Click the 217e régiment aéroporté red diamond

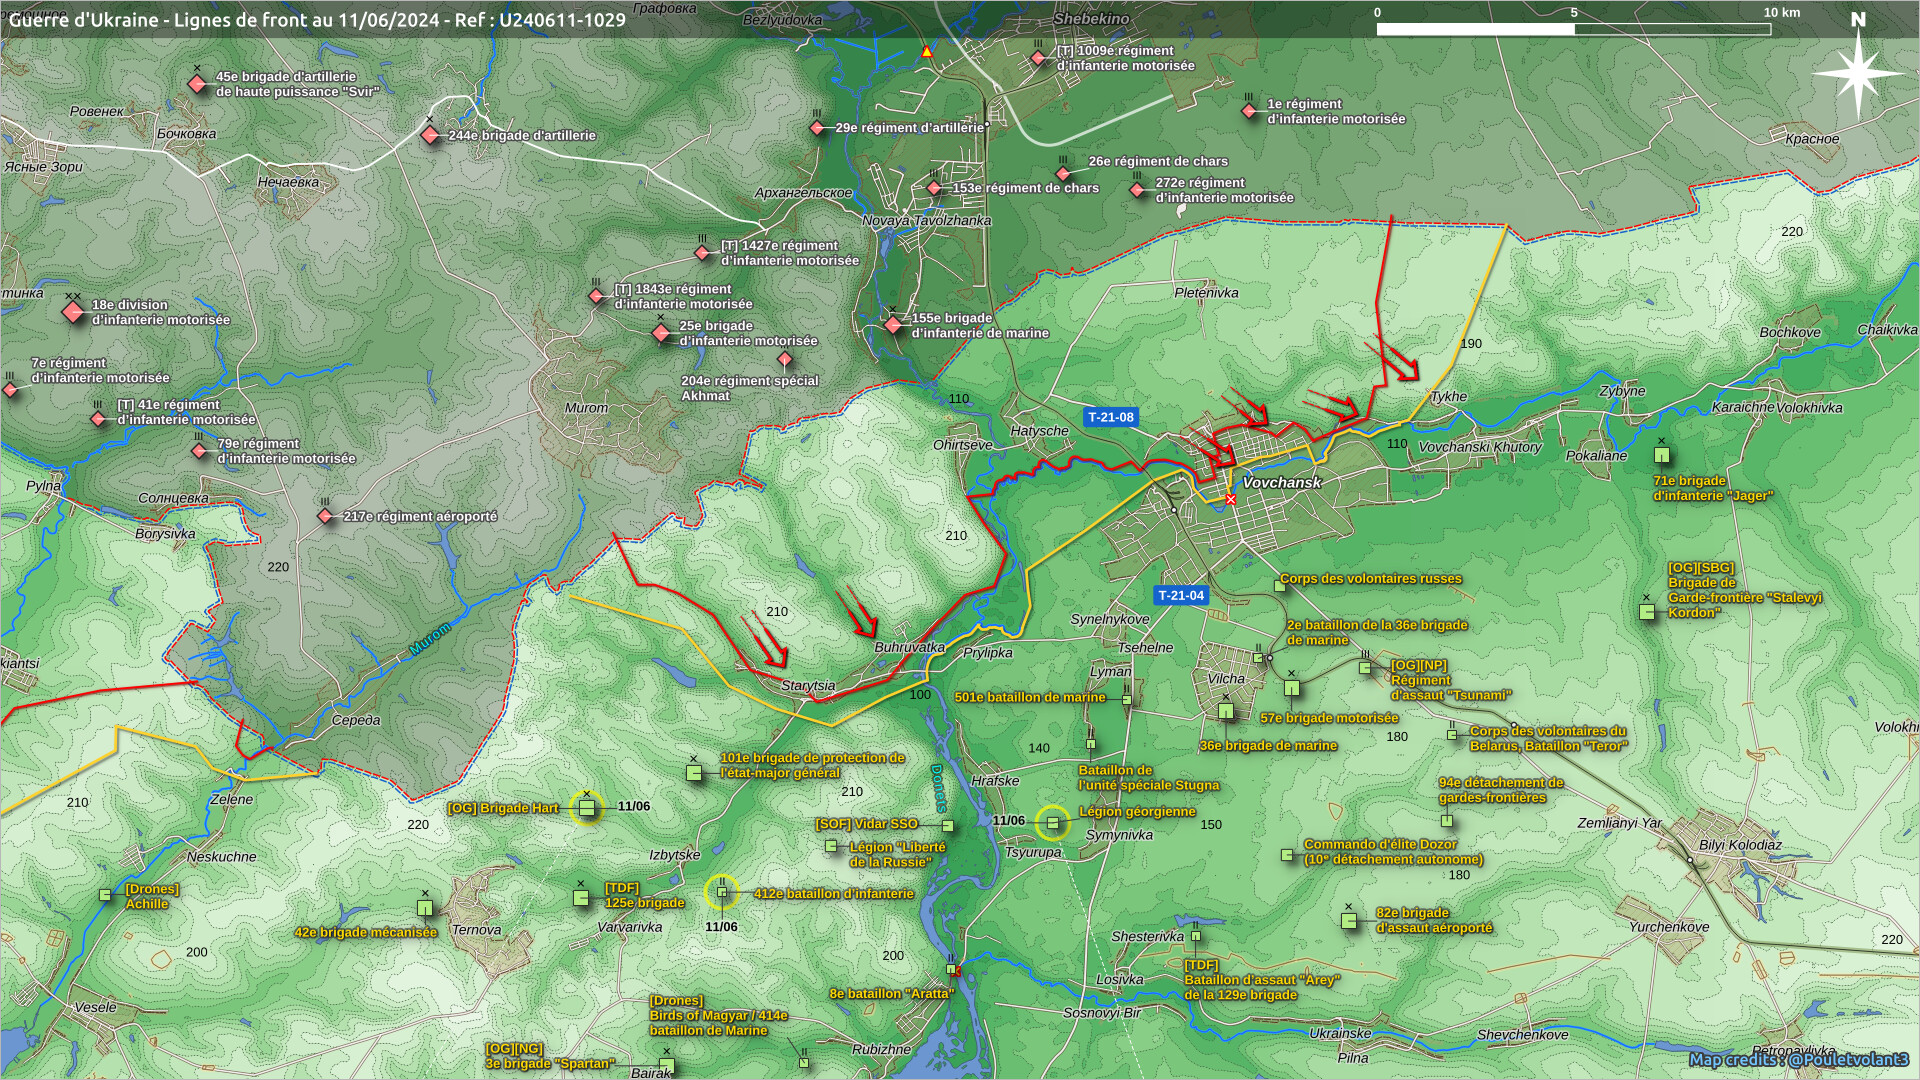point(325,517)
